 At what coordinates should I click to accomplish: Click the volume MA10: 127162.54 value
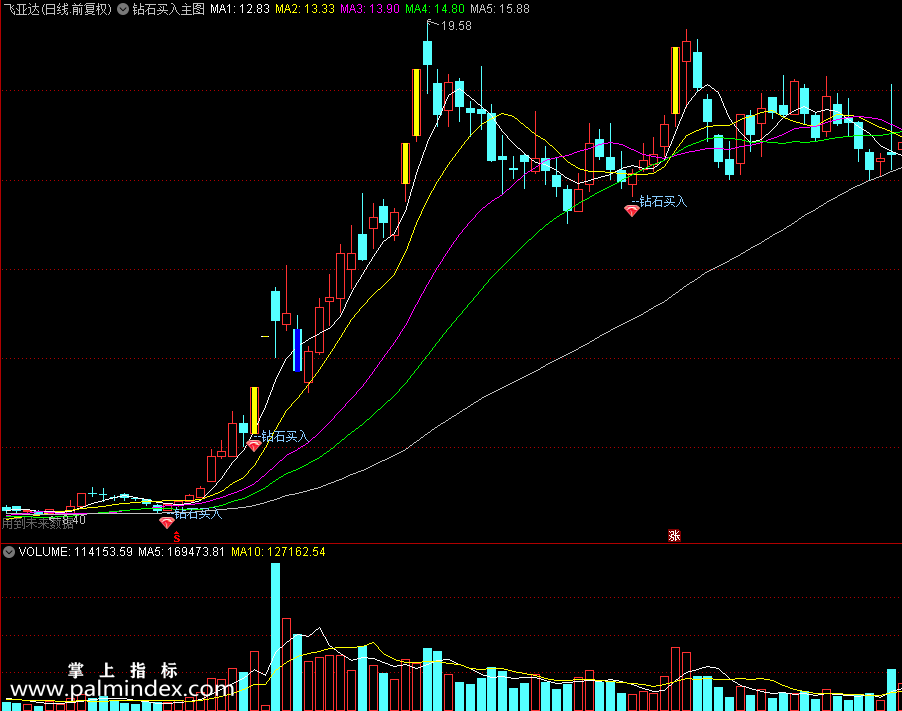coord(278,552)
